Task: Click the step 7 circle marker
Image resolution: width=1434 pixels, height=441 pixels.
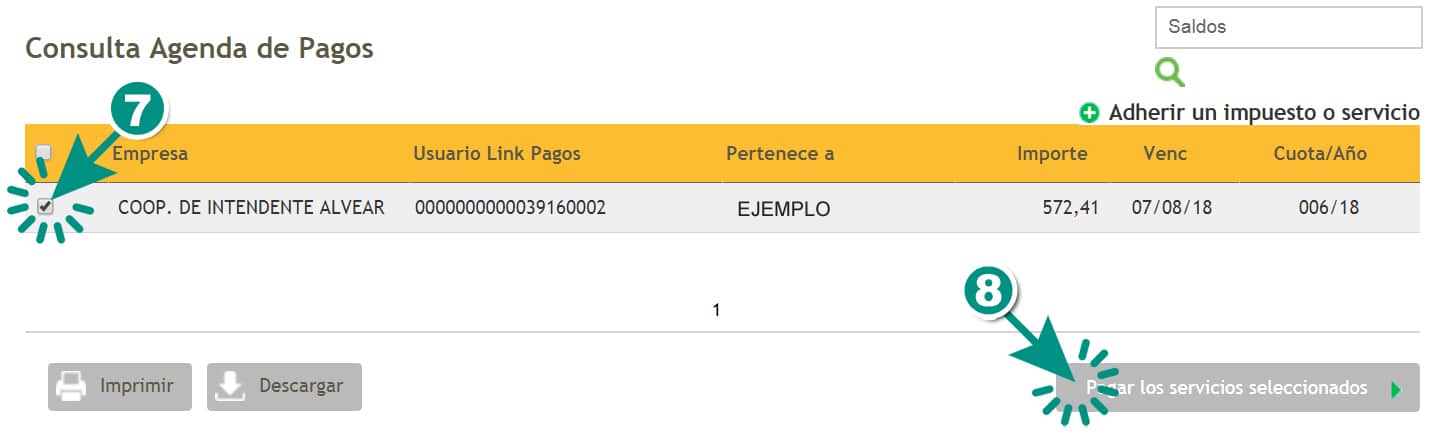Action: click(x=139, y=111)
